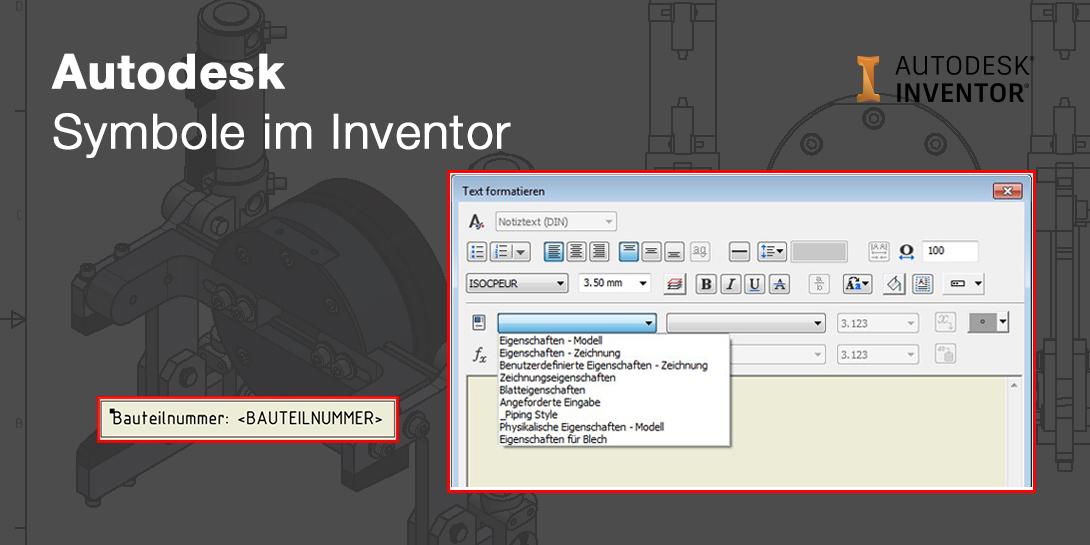Click the red stacked layers color icon

pos(674,284)
